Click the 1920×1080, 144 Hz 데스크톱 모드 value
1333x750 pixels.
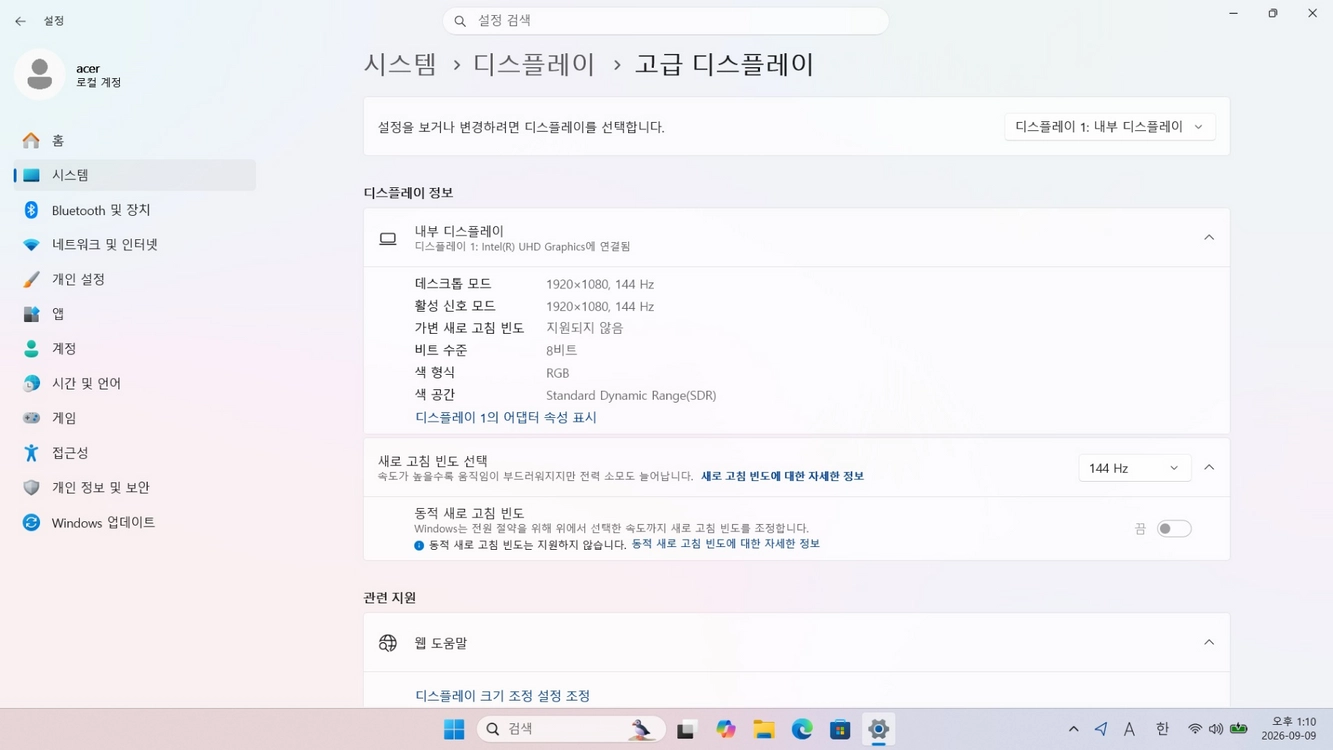[x=600, y=284]
